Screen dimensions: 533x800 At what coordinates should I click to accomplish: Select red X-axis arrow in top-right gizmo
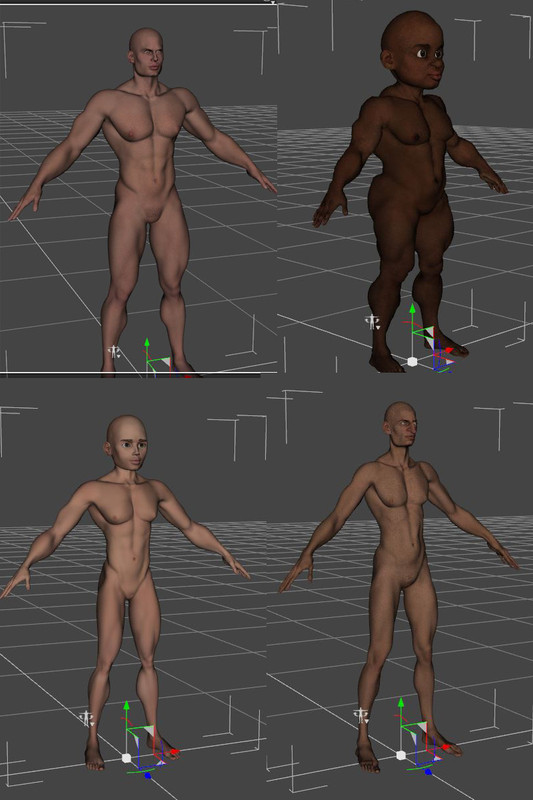pos(448,350)
